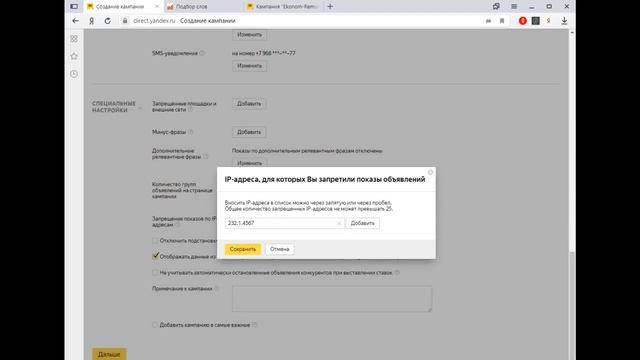This screenshot has width=640, height=360.
Task: Click the red round extension icon
Action: pos(522,21)
